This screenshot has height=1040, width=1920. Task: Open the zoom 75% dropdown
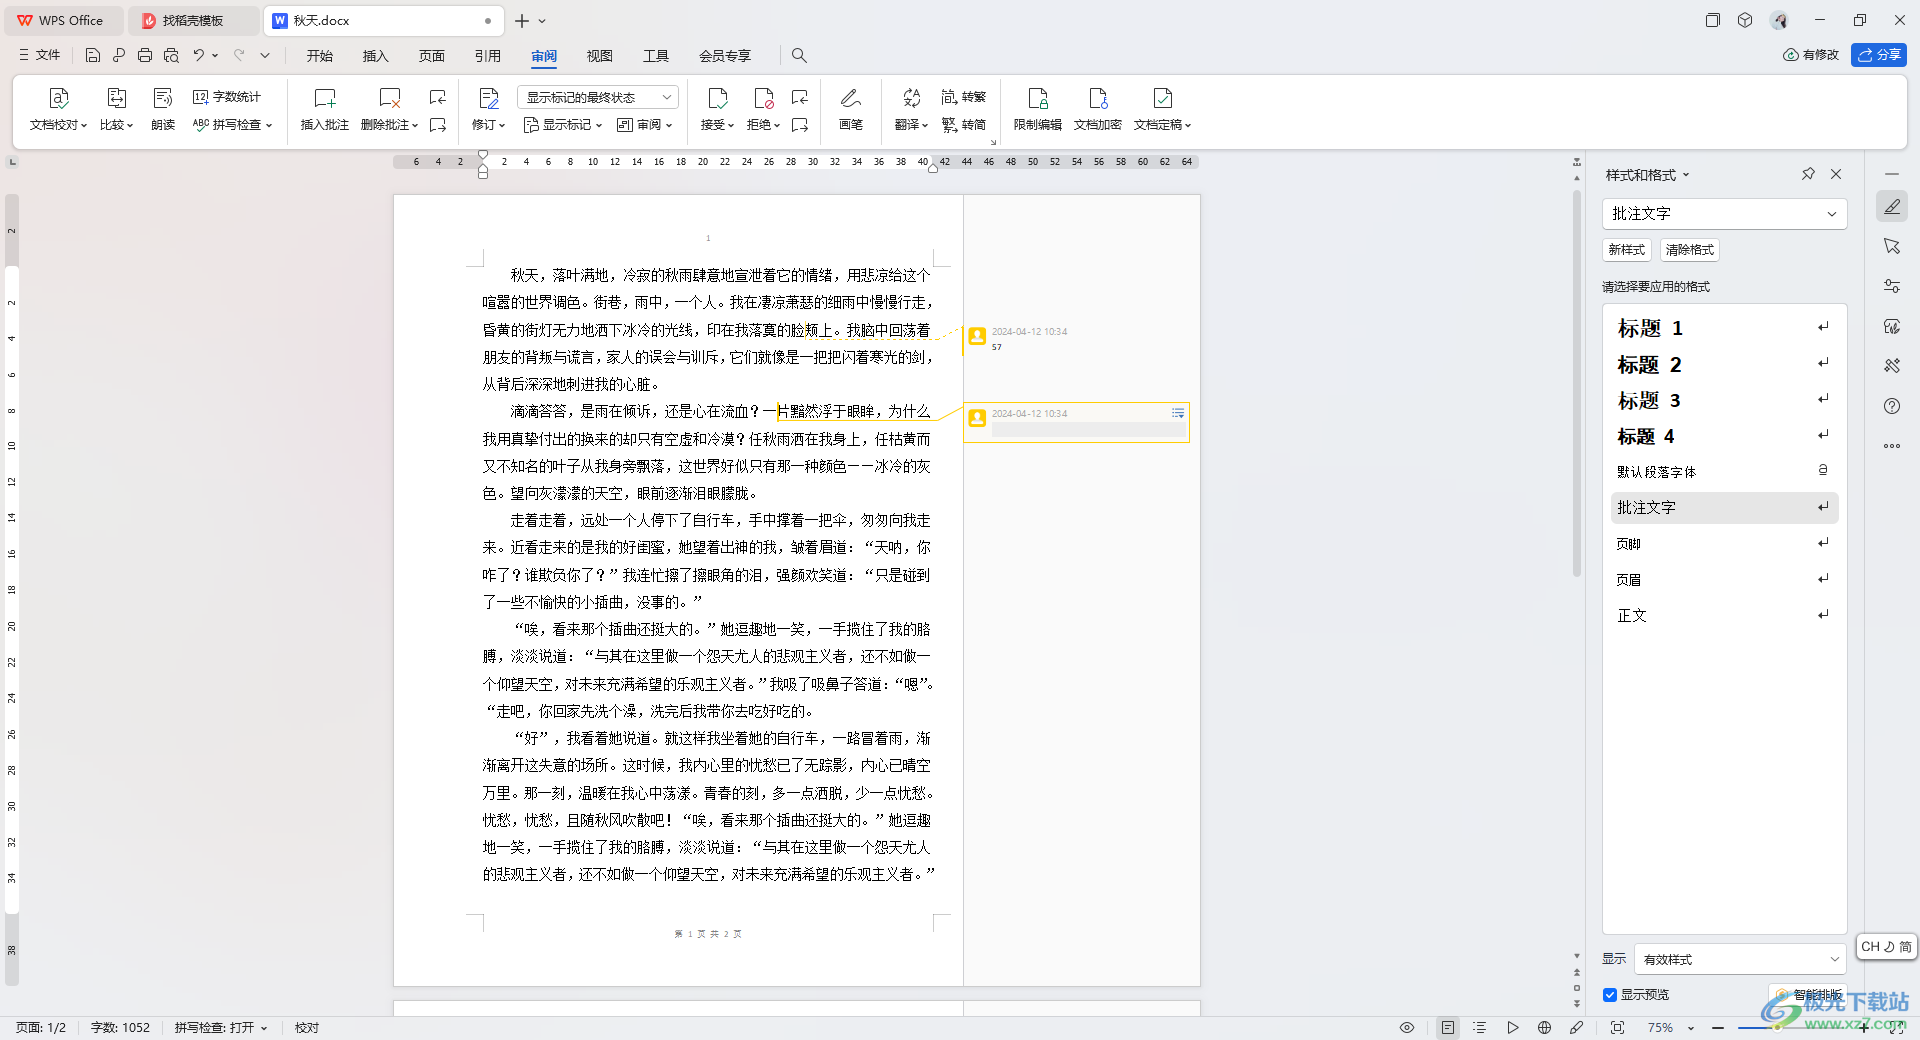pyautogui.click(x=1691, y=1028)
